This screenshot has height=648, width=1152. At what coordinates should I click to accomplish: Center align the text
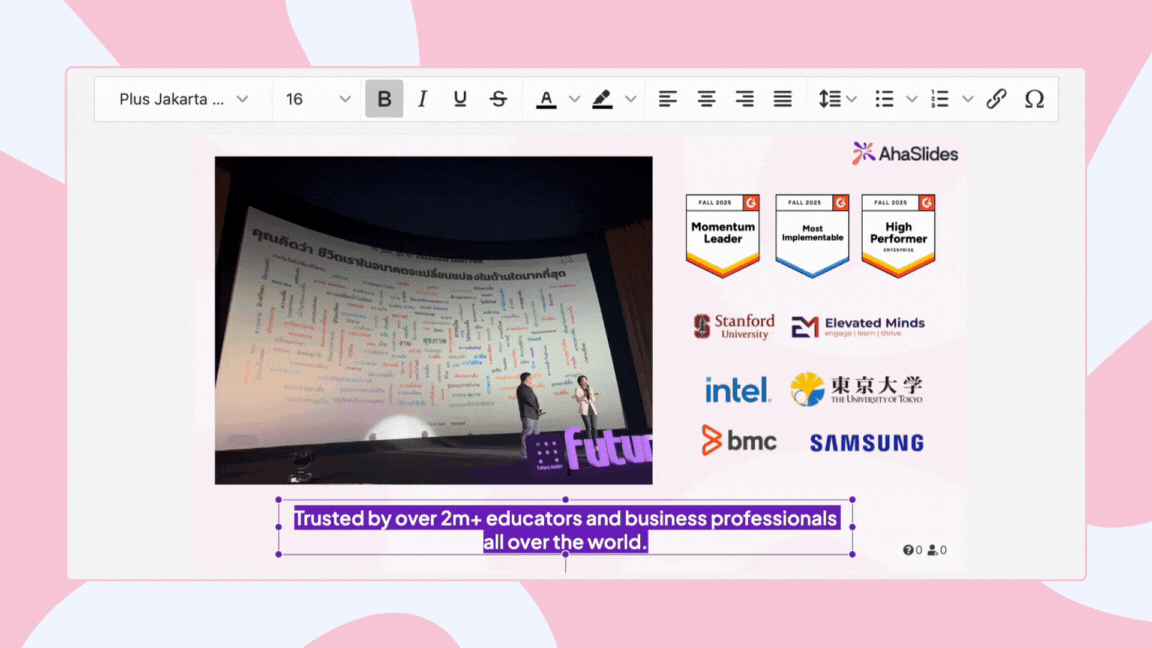706,99
